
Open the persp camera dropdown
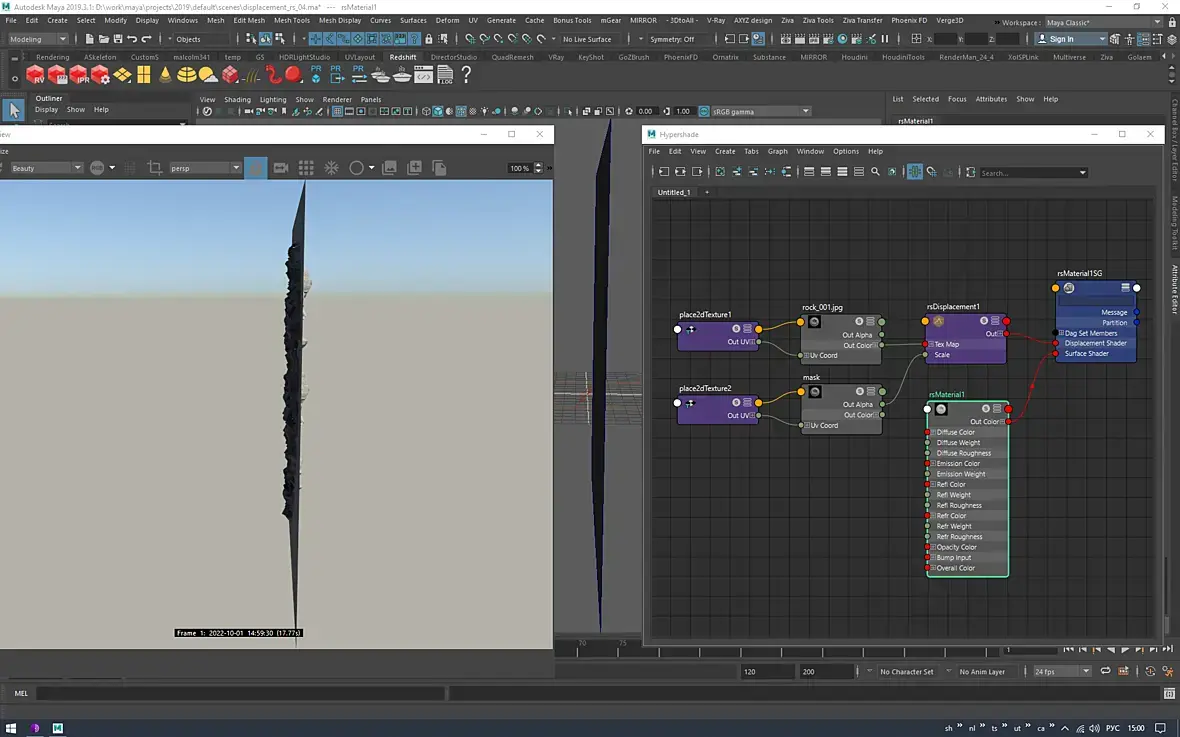[x=205, y=168]
